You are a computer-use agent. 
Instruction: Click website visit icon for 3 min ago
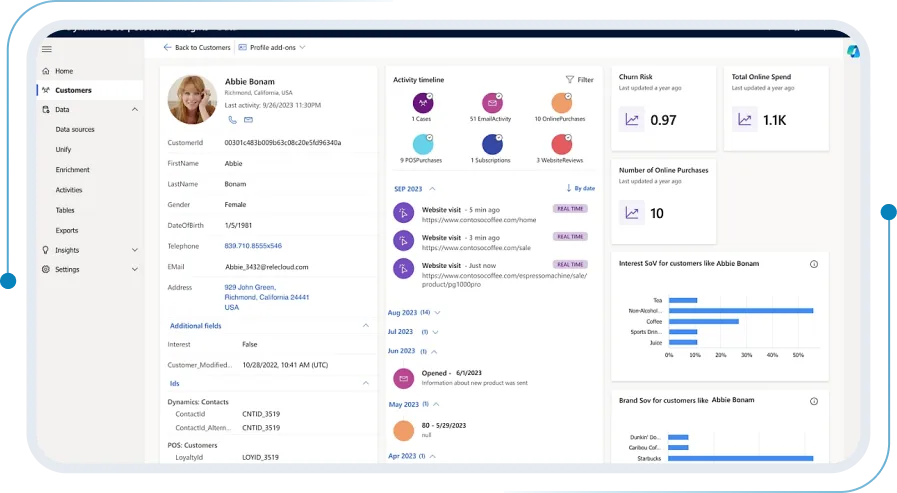(x=403, y=241)
